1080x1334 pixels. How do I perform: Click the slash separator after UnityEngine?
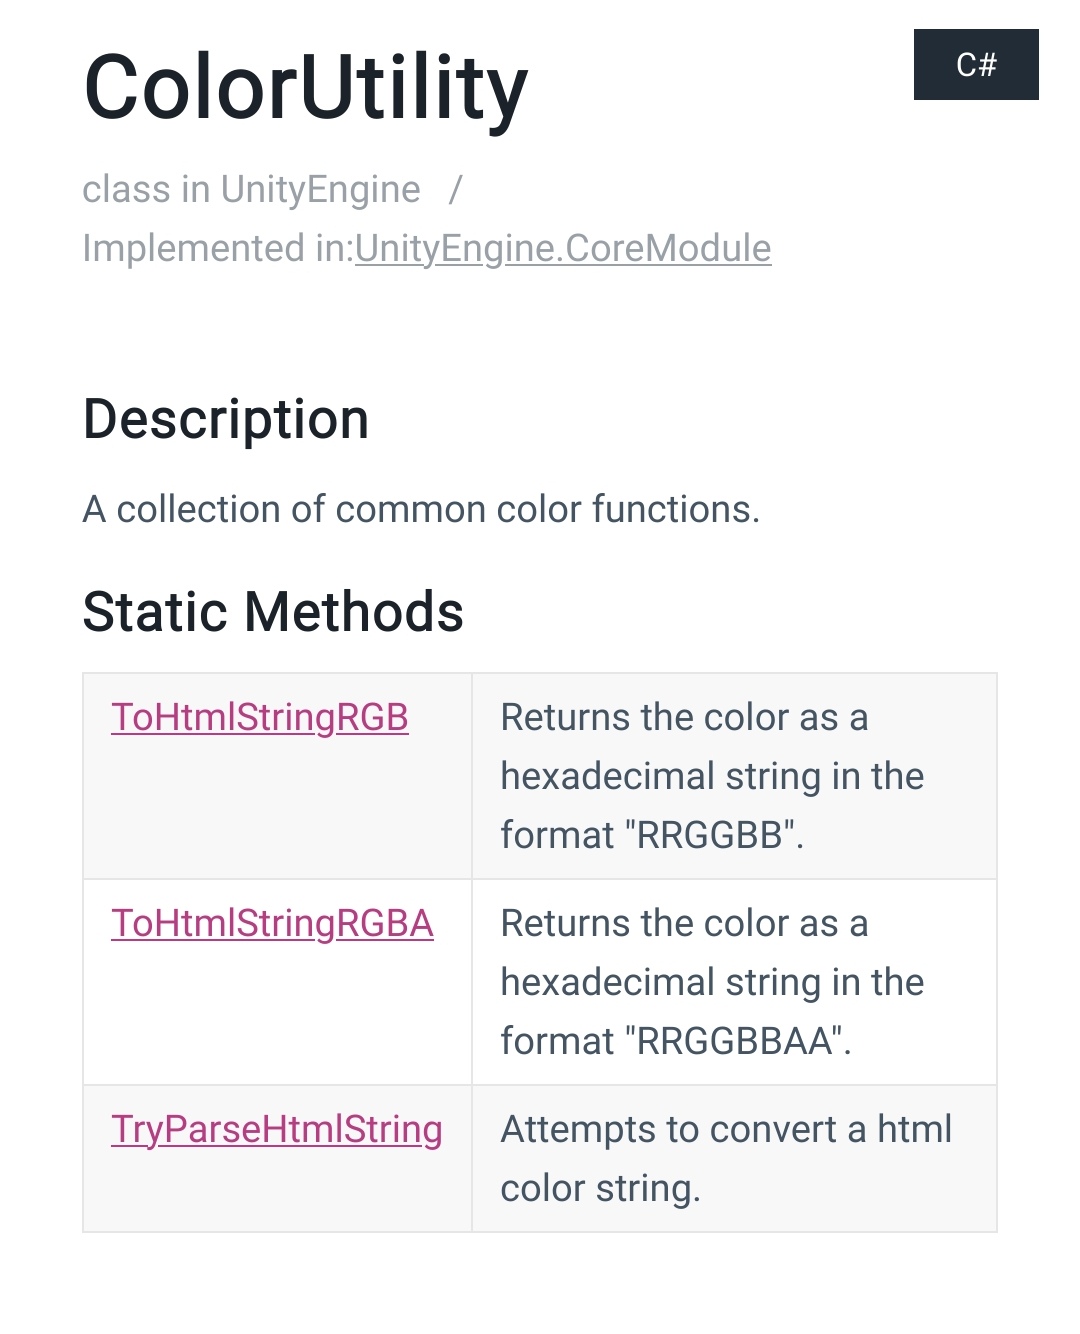(x=455, y=189)
